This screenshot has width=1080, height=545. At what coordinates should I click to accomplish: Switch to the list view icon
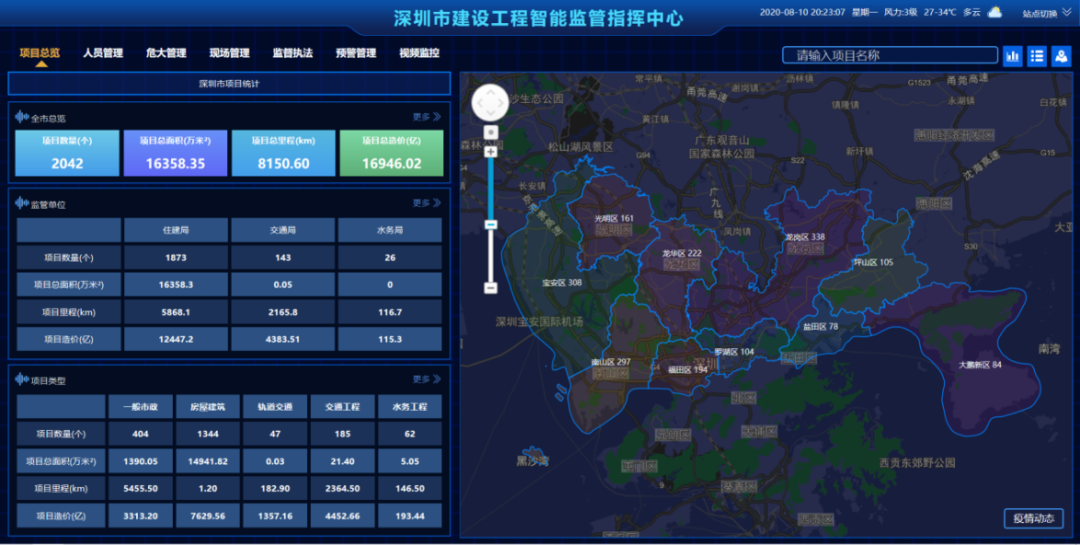1037,56
